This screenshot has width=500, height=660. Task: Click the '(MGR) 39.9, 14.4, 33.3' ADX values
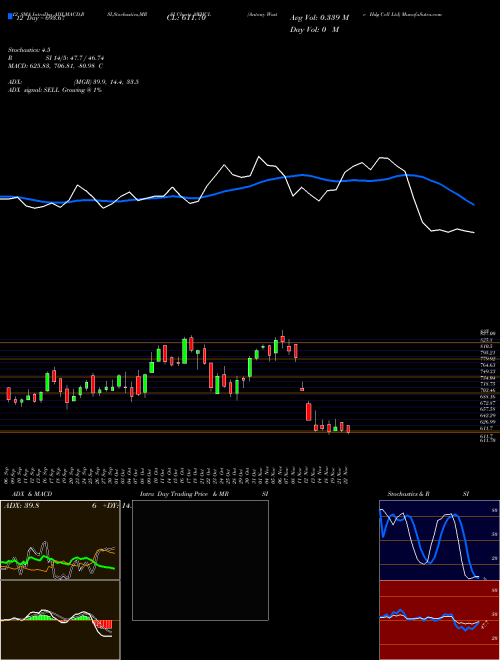[x=106, y=82]
